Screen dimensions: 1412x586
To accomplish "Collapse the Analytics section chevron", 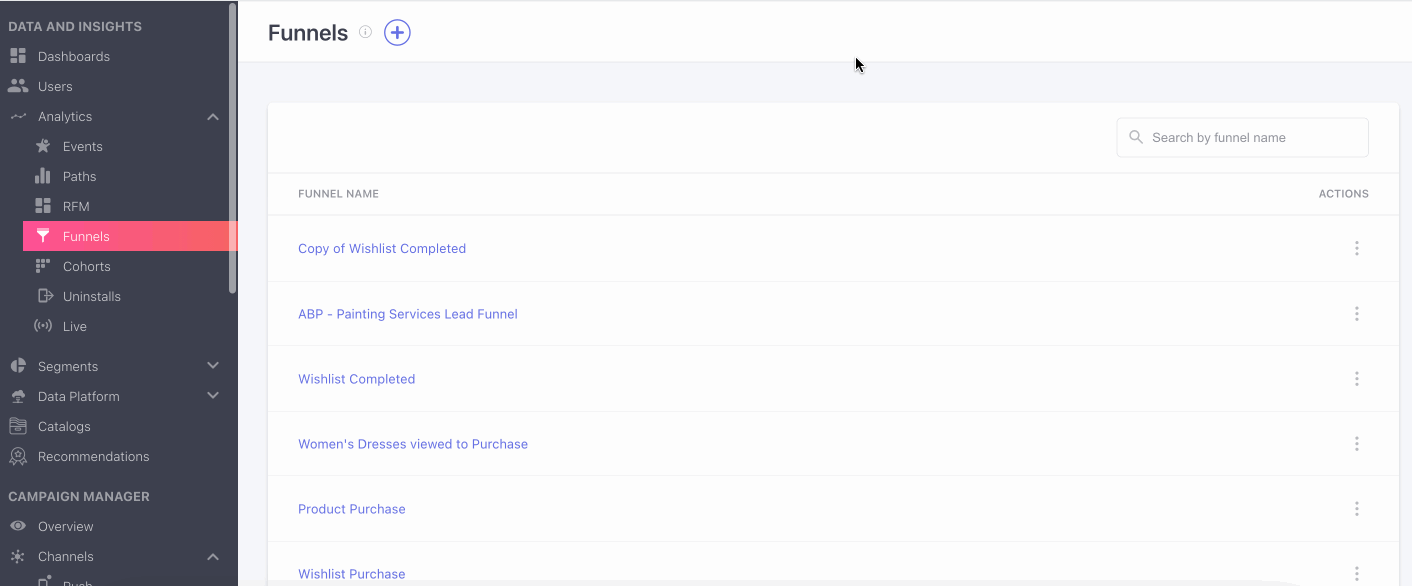I will [x=213, y=116].
